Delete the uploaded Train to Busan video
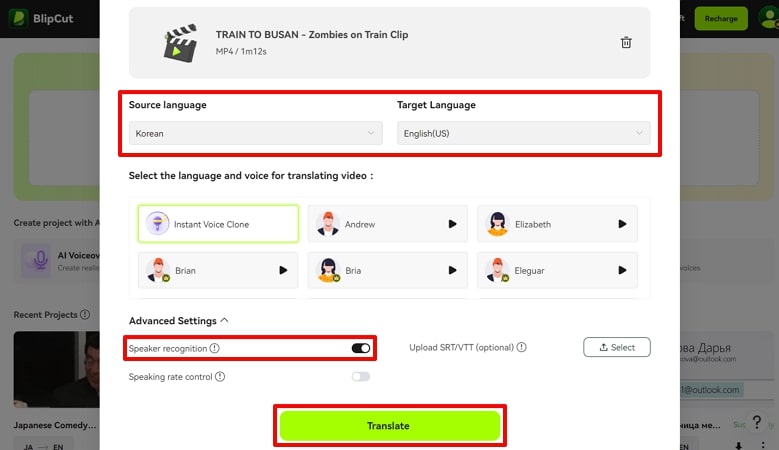Viewport: 779px width, 450px height. (626, 43)
